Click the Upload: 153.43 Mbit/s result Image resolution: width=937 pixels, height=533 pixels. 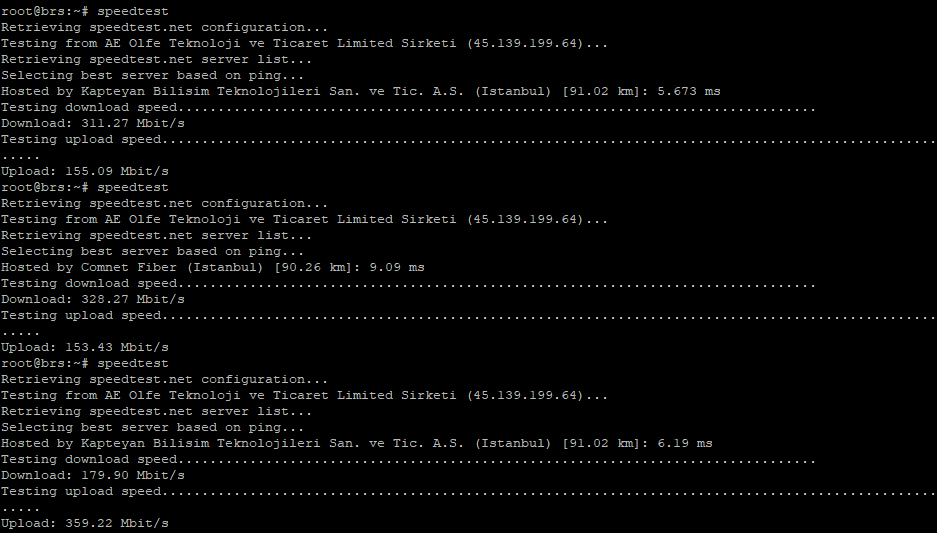[x=85, y=348]
